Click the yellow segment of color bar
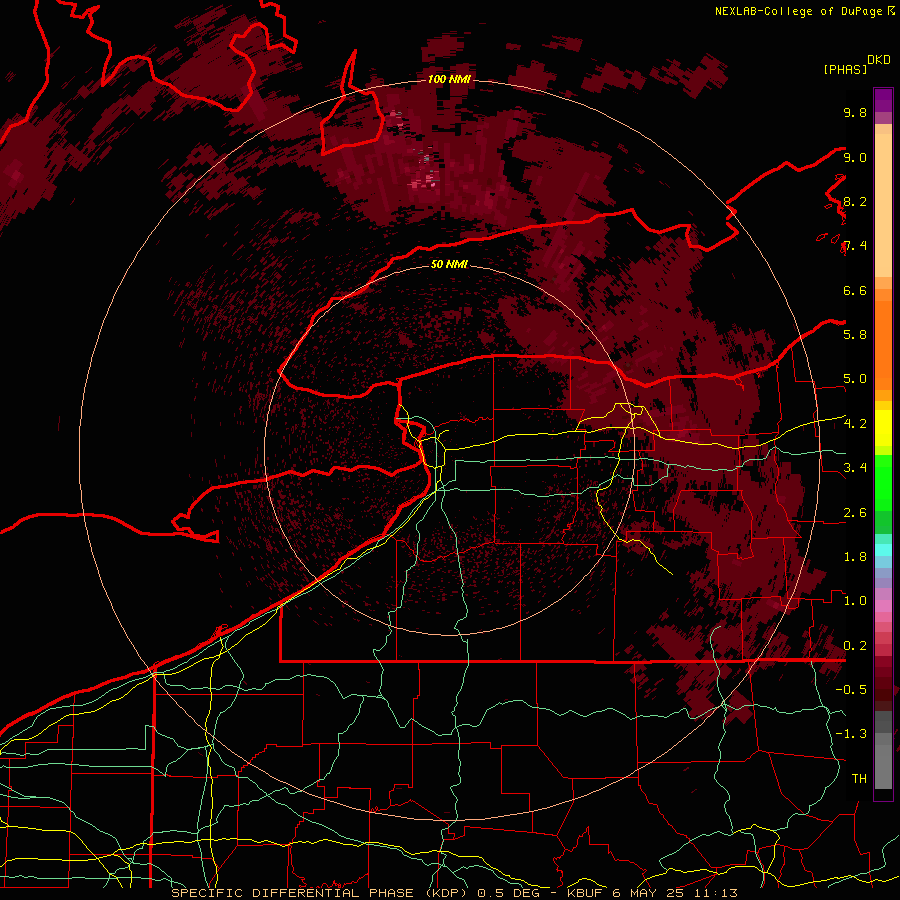Screen dimensions: 900x900 tap(883, 428)
